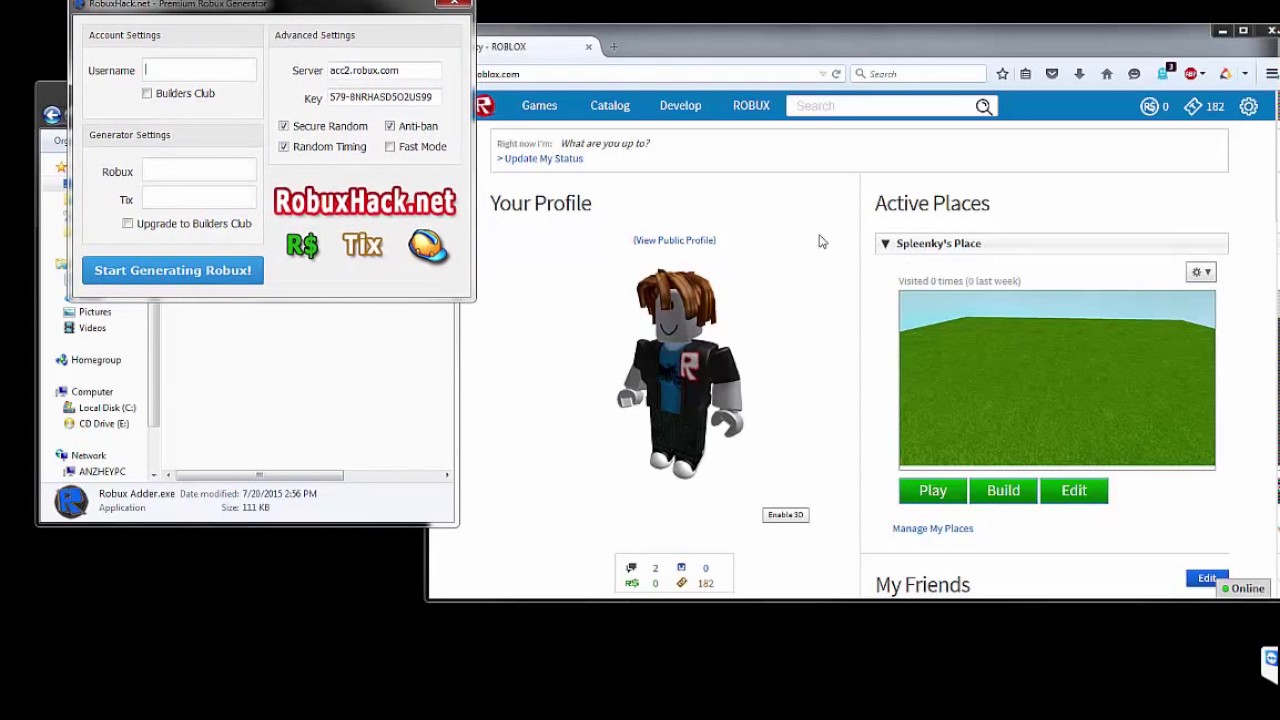Click the green Edit place button
Image resolution: width=1280 pixels, height=720 pixels.
point(1074,491)
